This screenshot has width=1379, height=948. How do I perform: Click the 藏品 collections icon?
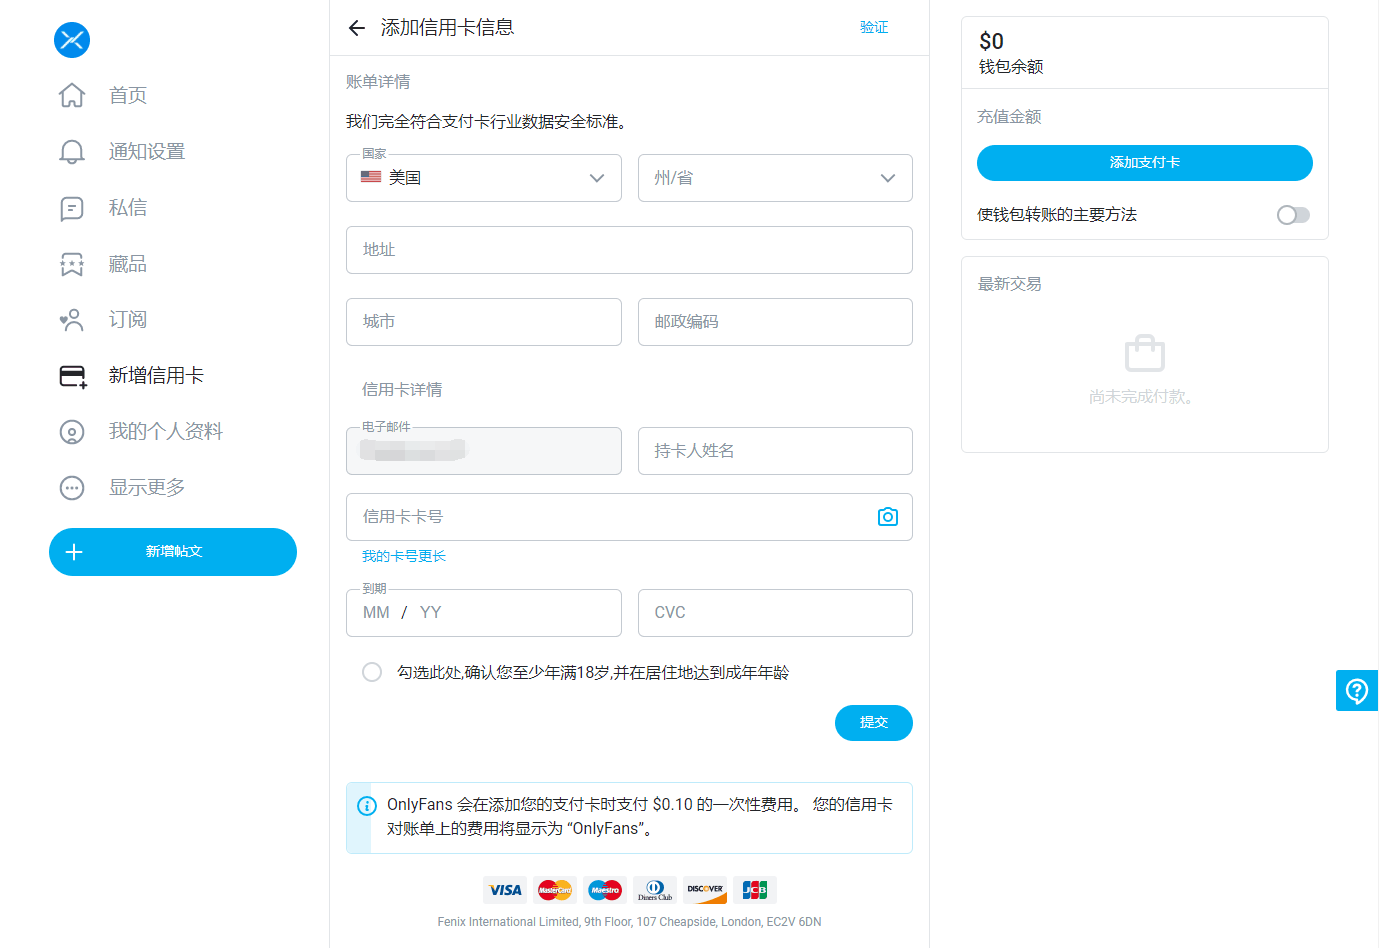click(71, 263)
